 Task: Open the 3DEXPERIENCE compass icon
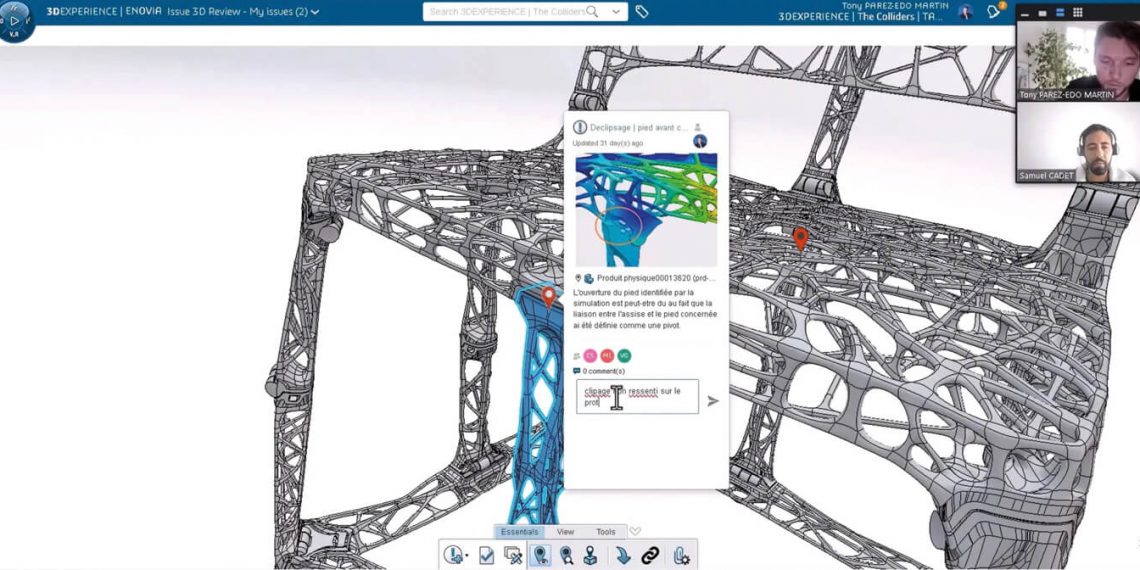pyautogui.click(x=17, y=20)
